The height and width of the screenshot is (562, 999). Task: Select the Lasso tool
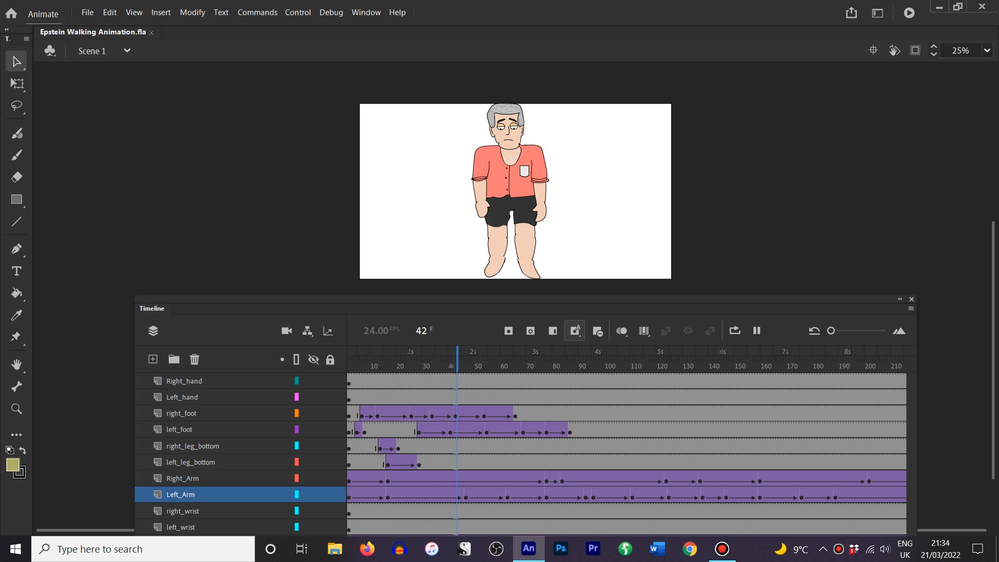[17, 106]
